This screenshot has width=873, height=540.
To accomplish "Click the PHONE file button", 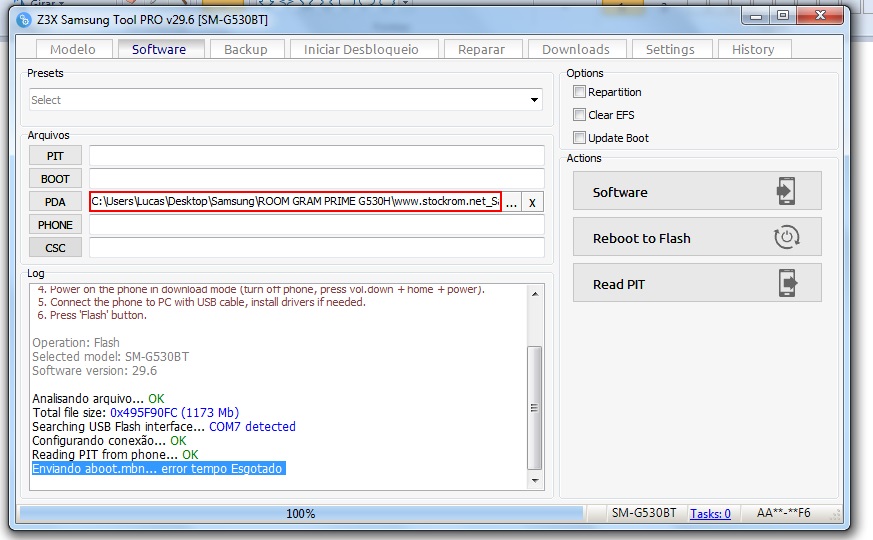I will pos(55,225).
